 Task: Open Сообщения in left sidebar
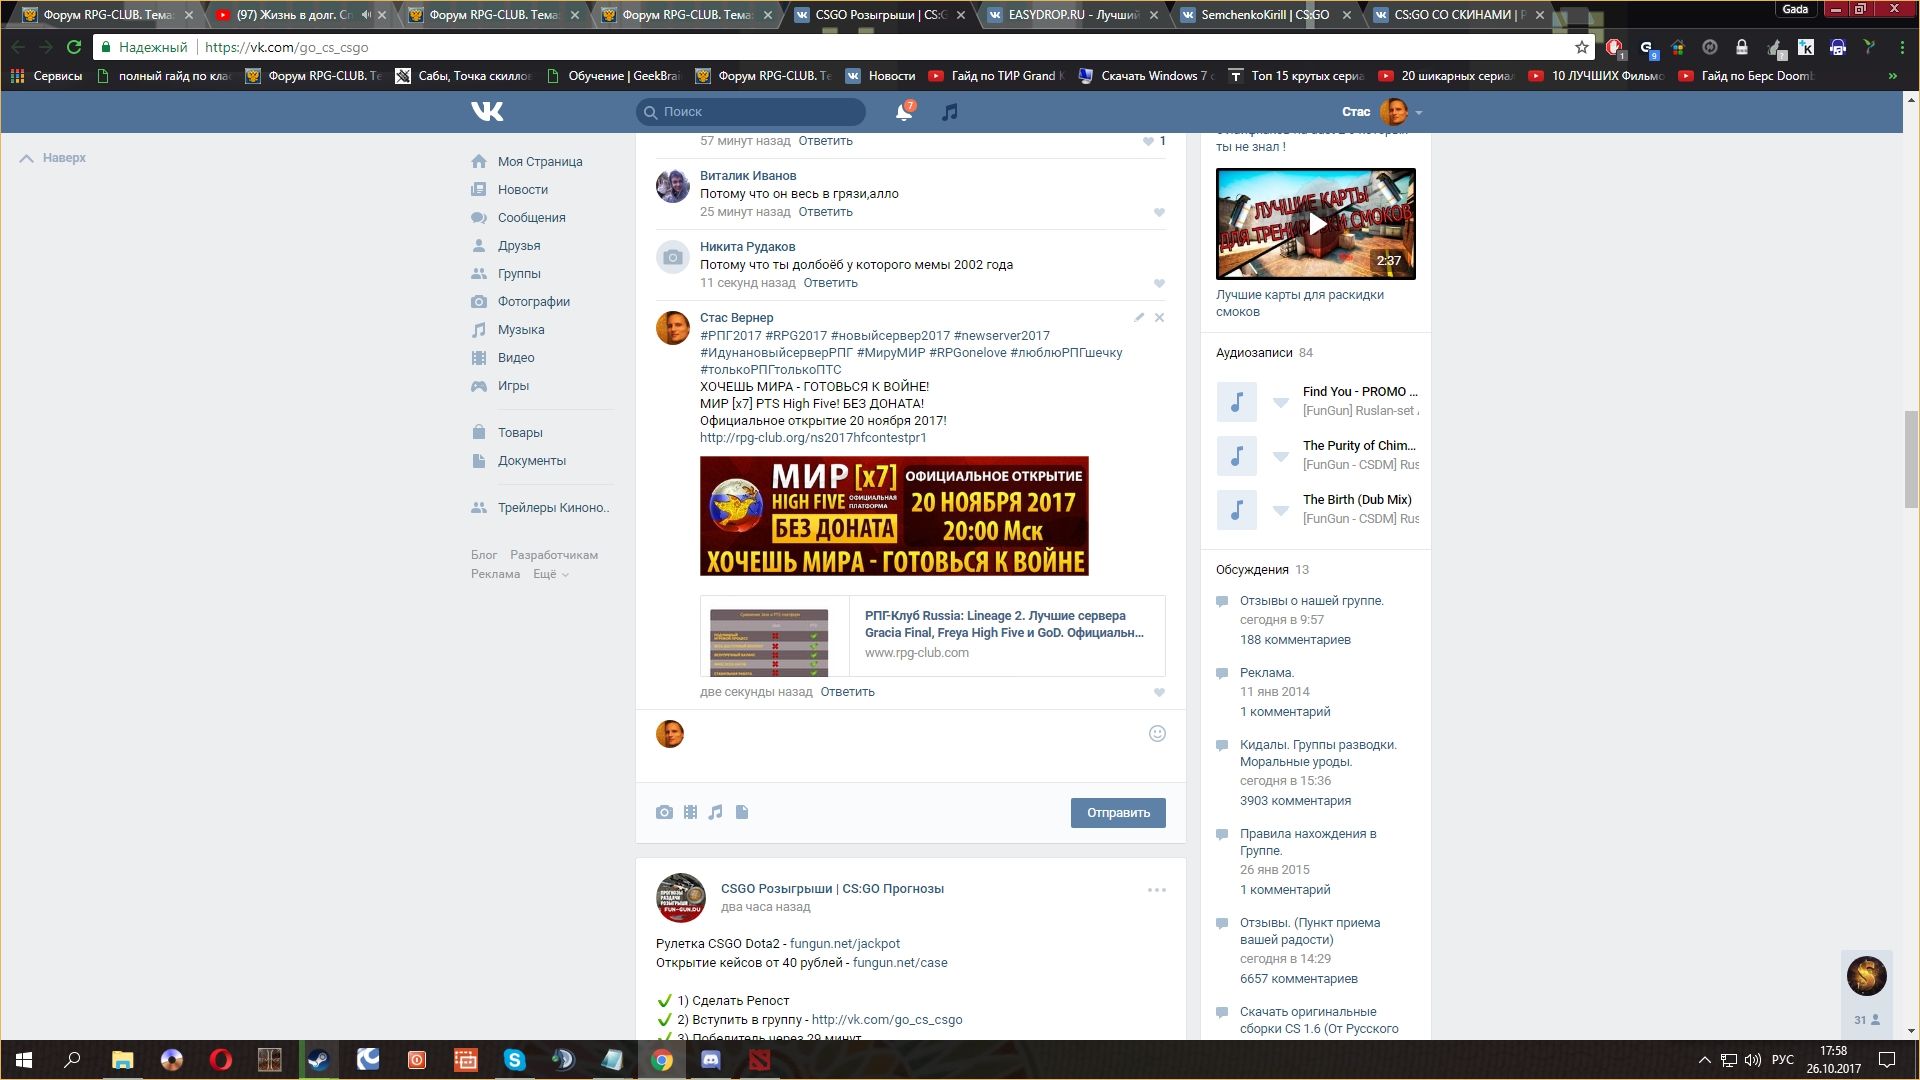click(531, 217)
